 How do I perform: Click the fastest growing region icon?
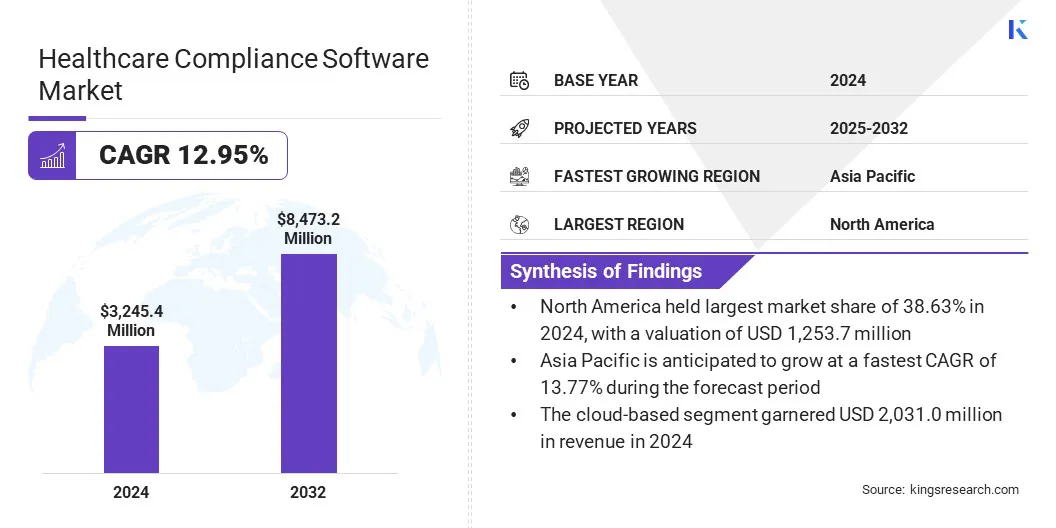519,176
